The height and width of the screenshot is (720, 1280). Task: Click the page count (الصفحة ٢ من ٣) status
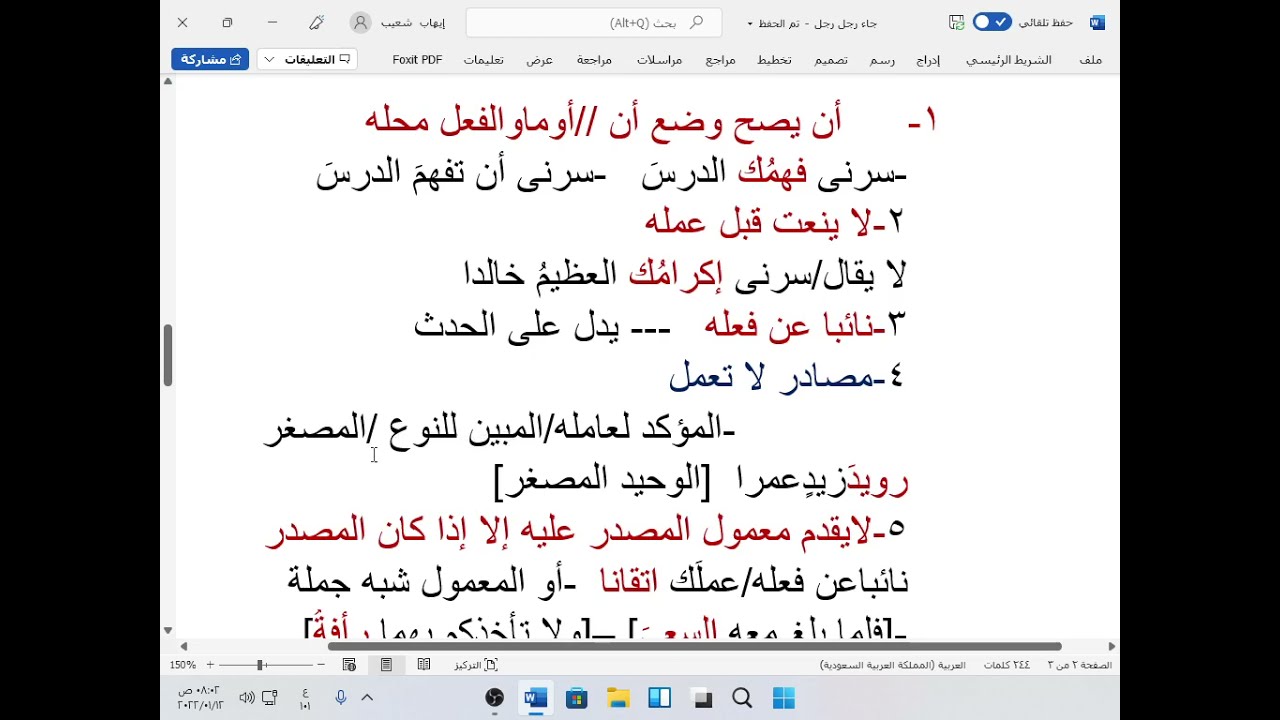coord(1079,665)
